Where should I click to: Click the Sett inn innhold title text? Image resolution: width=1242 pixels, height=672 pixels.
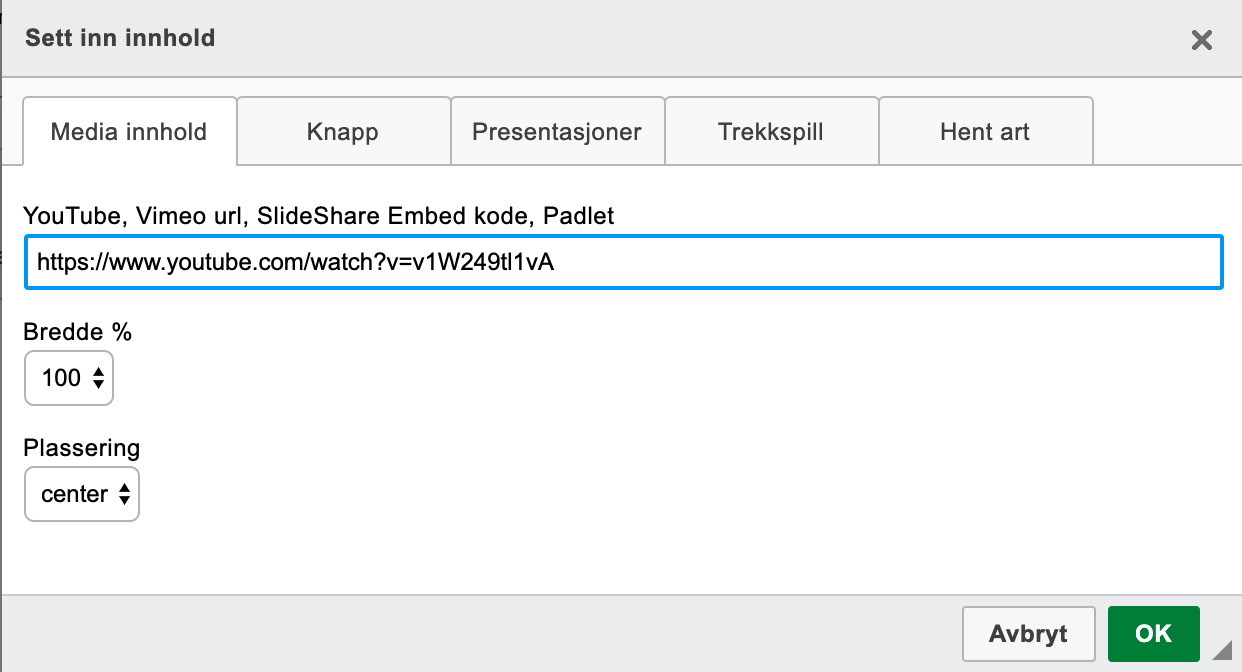point(120,39)
